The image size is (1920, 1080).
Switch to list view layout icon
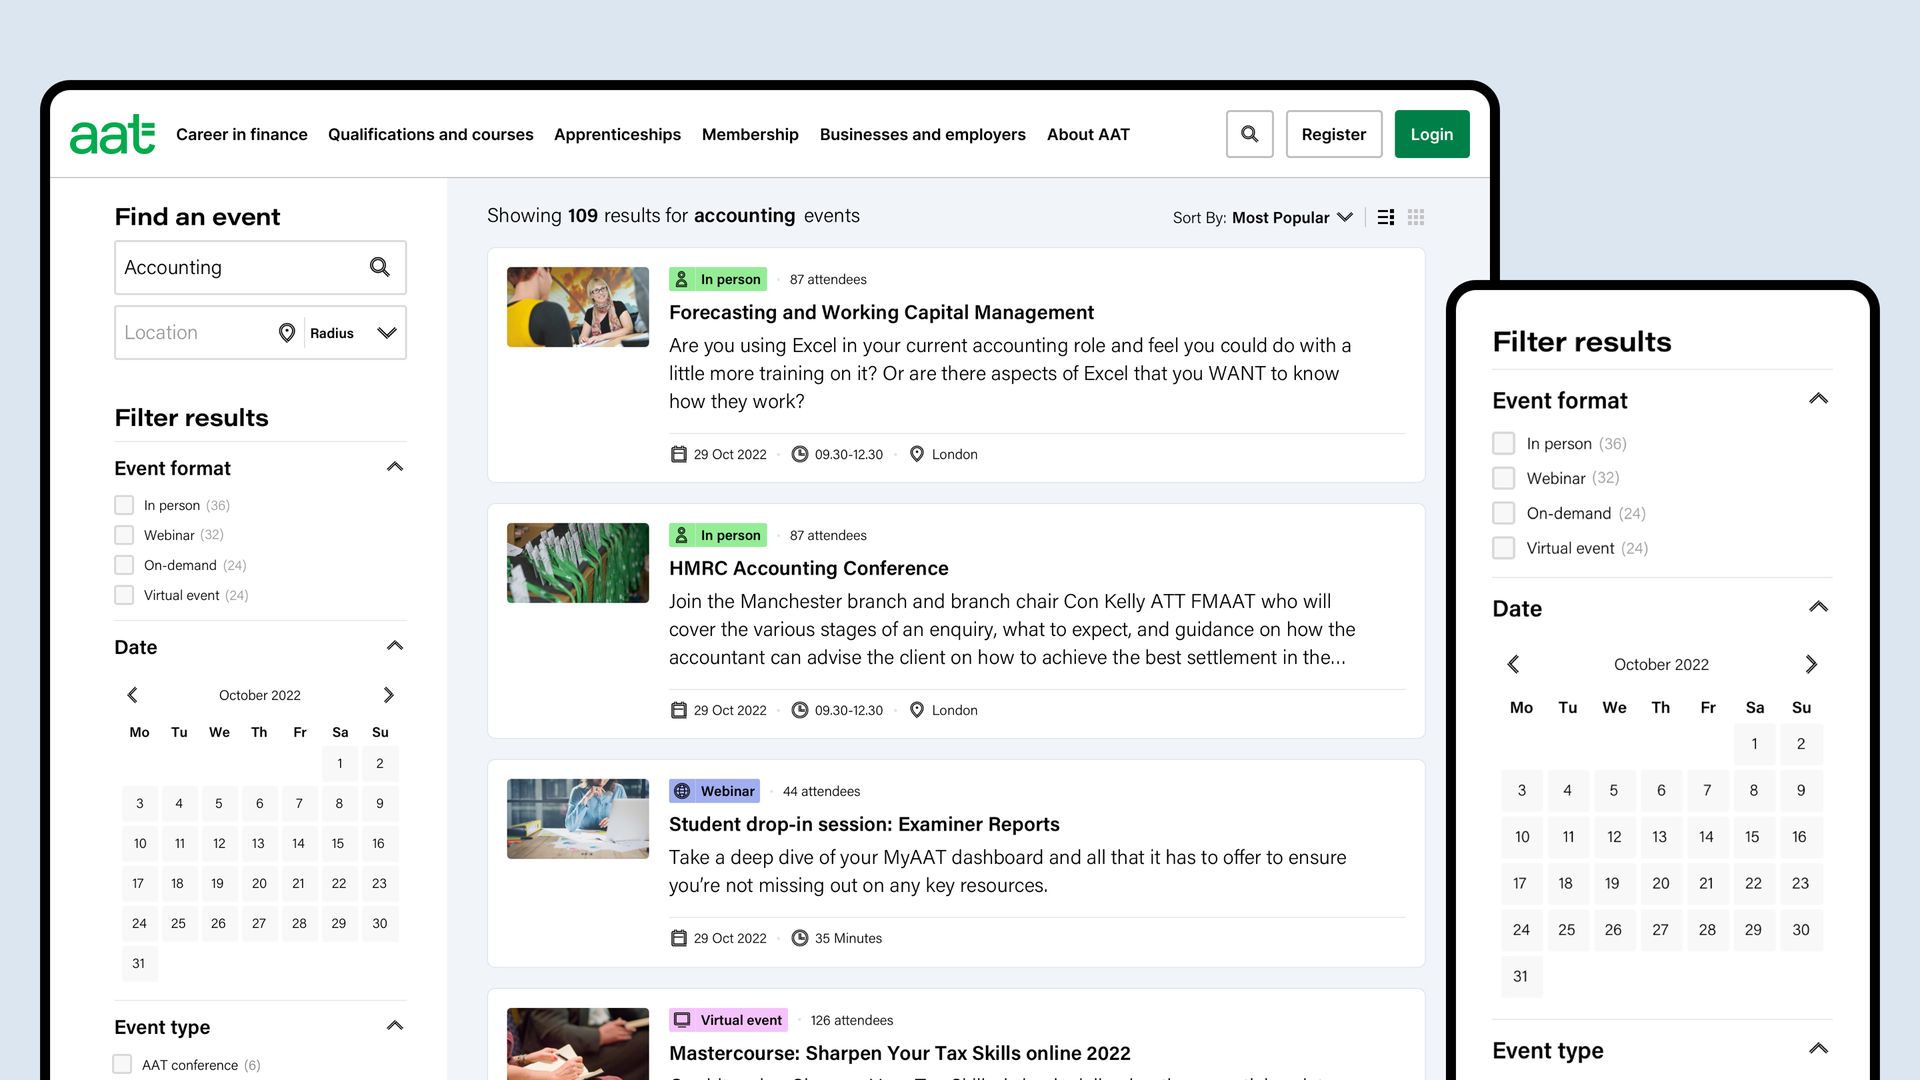[1386, 217]
